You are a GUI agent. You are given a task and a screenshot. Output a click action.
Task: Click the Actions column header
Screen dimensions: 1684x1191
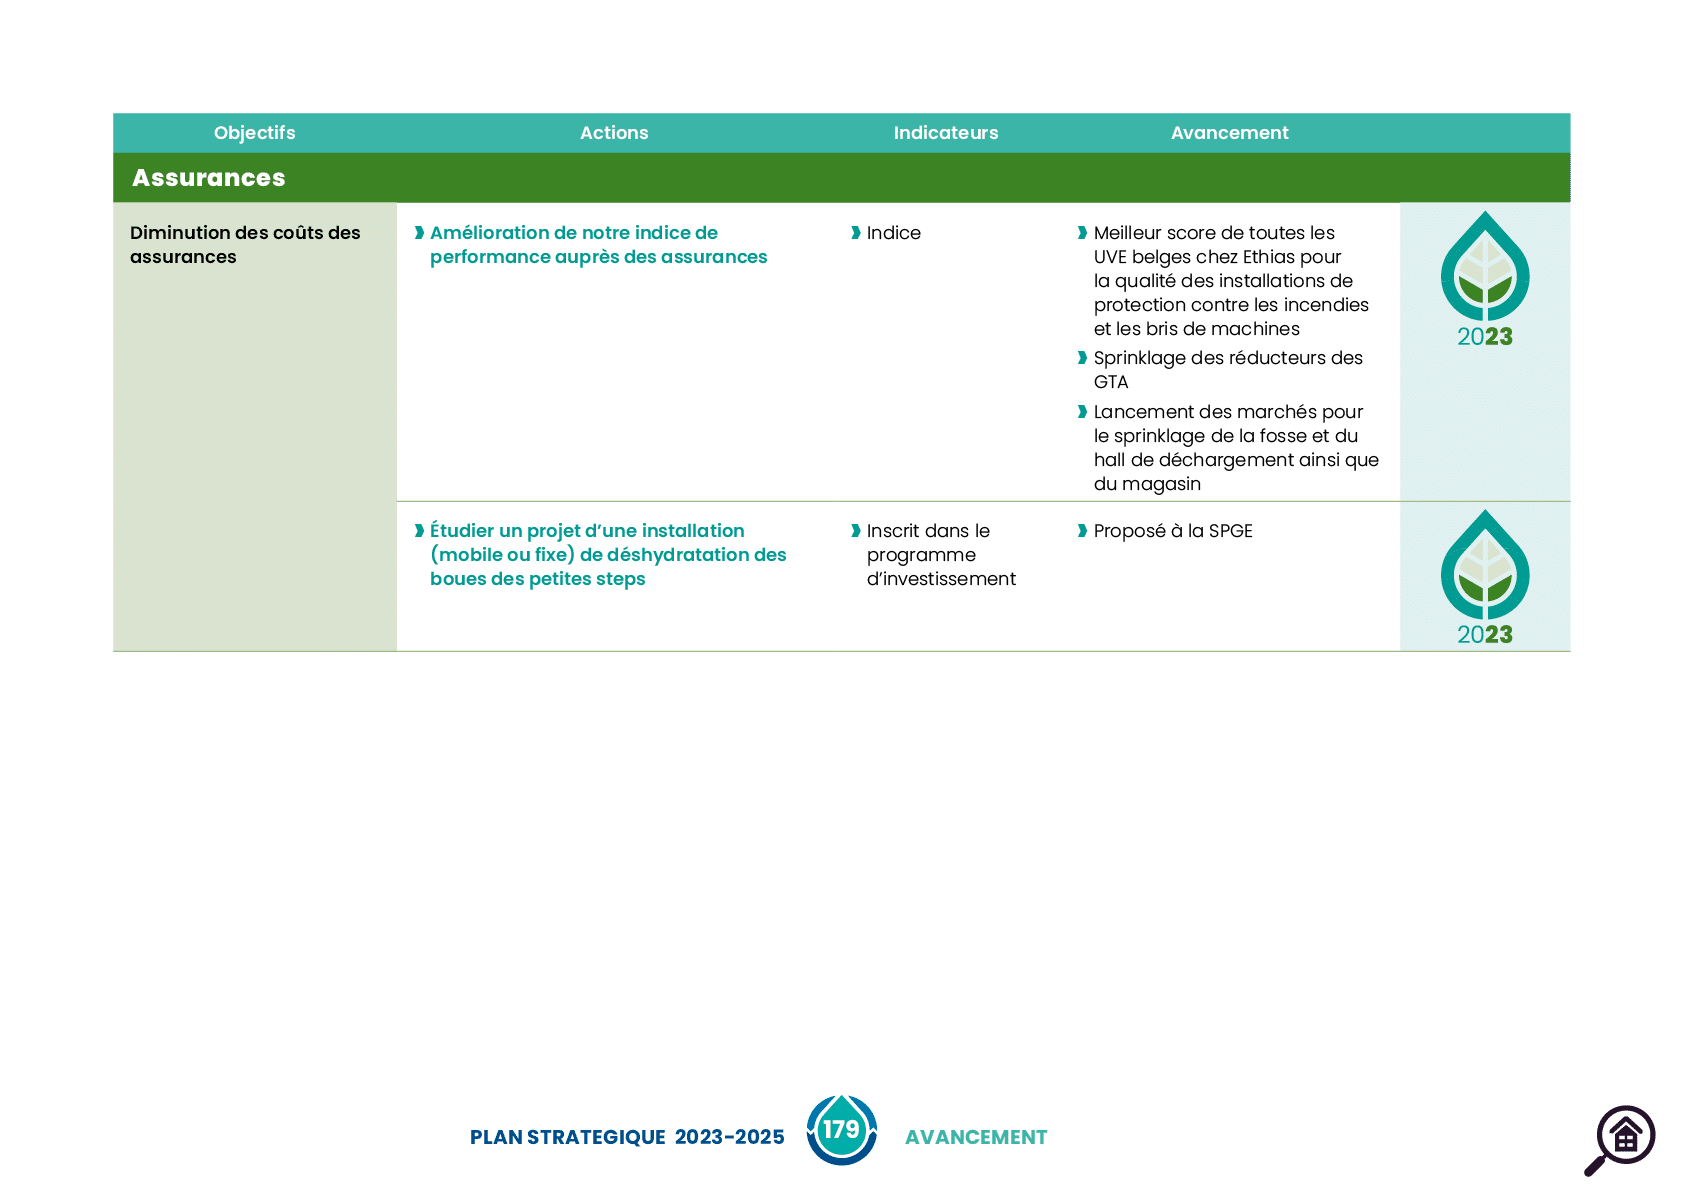tap(614, 133)
